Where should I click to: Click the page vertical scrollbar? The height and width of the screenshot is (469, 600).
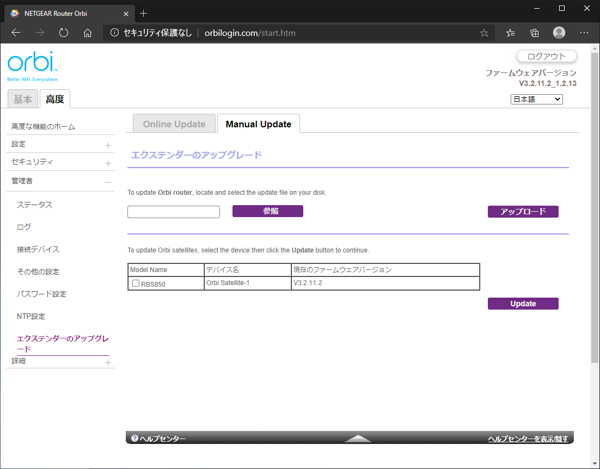(594, 207)
